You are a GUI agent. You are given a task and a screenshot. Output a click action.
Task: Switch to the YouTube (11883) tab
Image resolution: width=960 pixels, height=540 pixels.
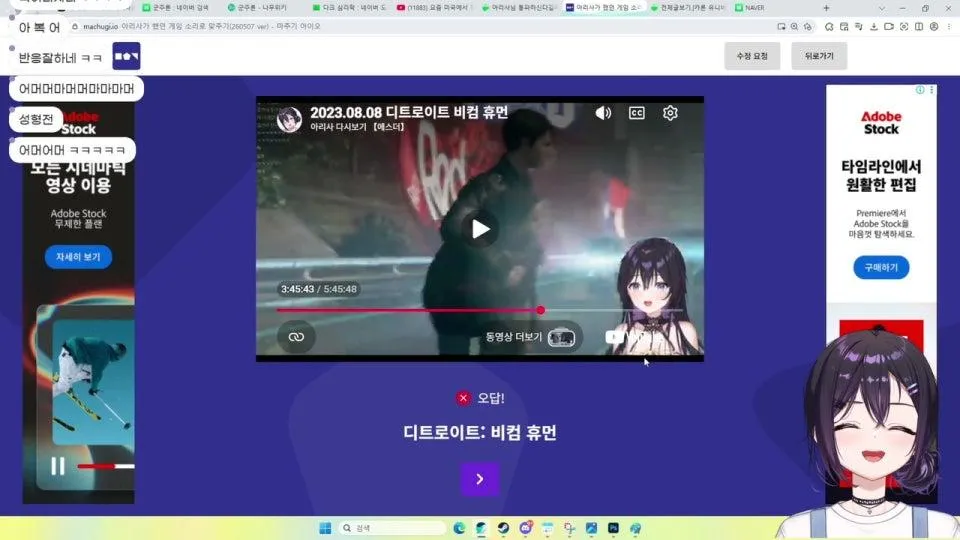pyautogui.click(x=433, y=7)
